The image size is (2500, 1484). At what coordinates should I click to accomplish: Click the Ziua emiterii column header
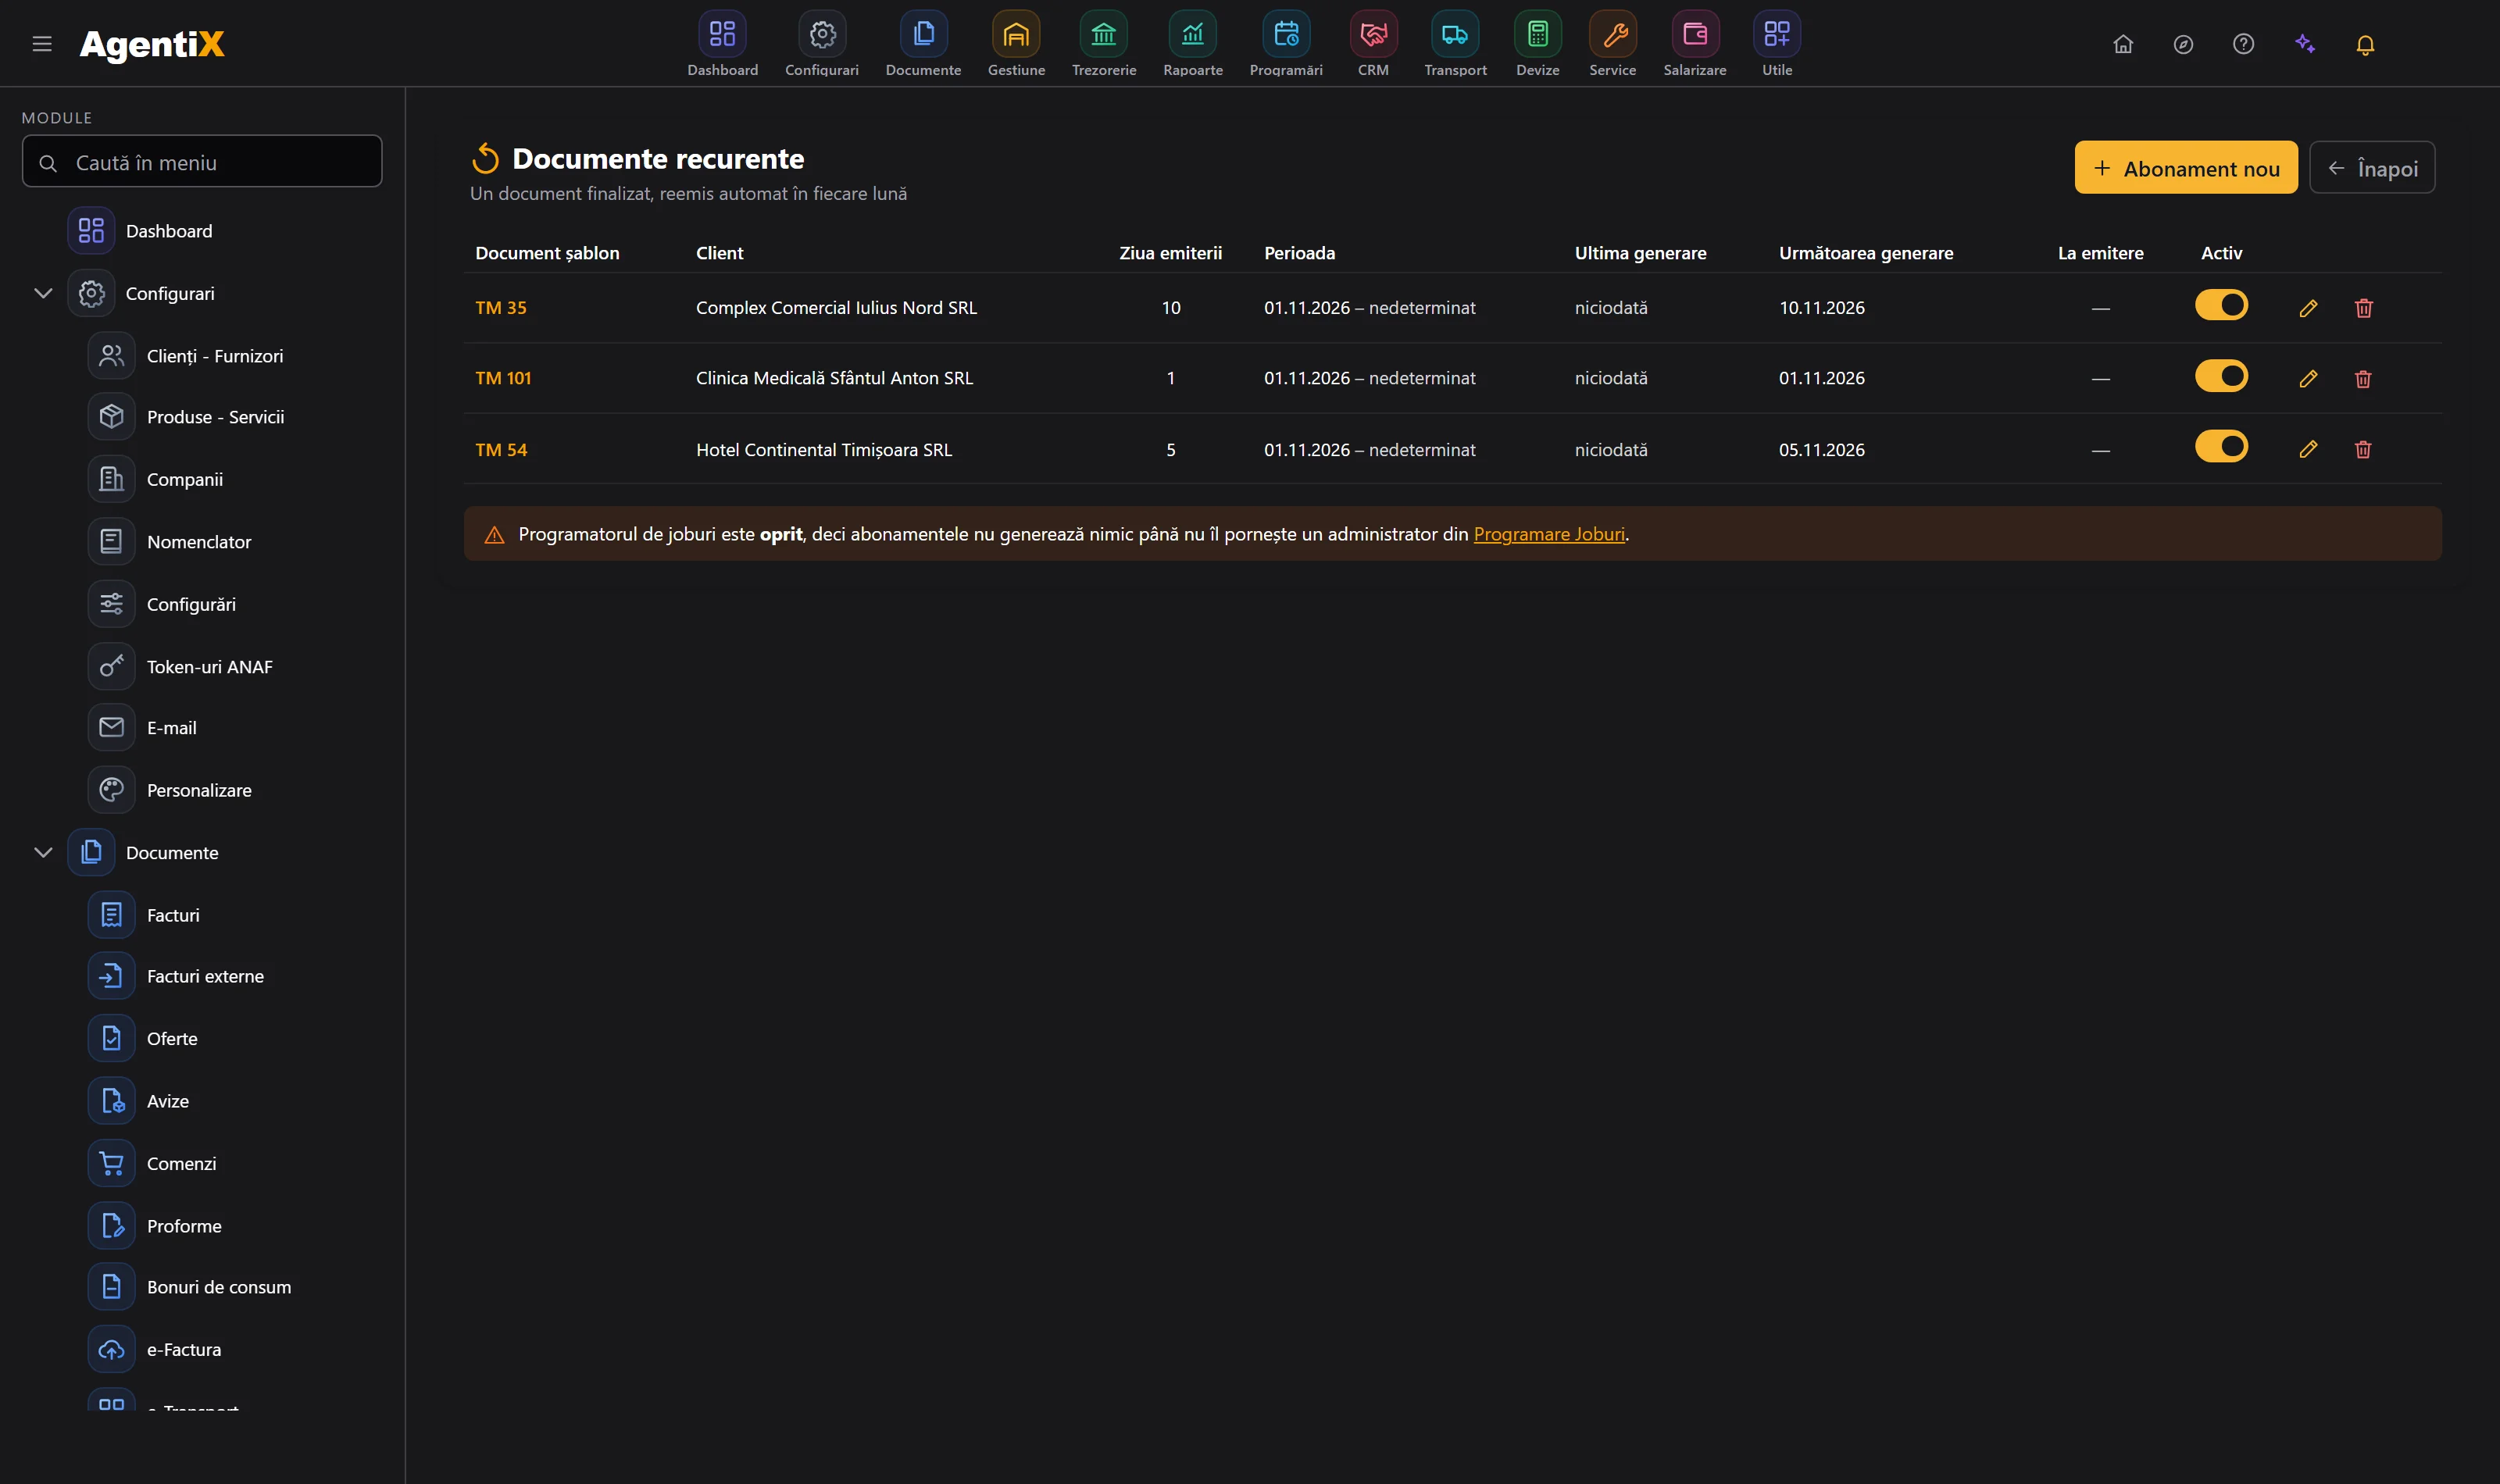(1170, 253)
